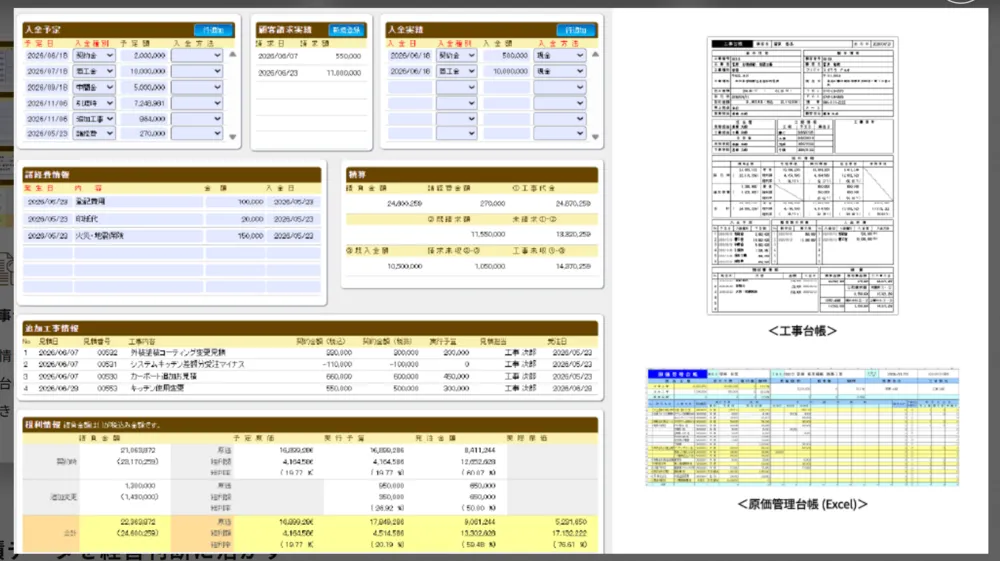Click the 粗利情報 panel header
This screenshot has height=561, width=1000.
point(311,425)
